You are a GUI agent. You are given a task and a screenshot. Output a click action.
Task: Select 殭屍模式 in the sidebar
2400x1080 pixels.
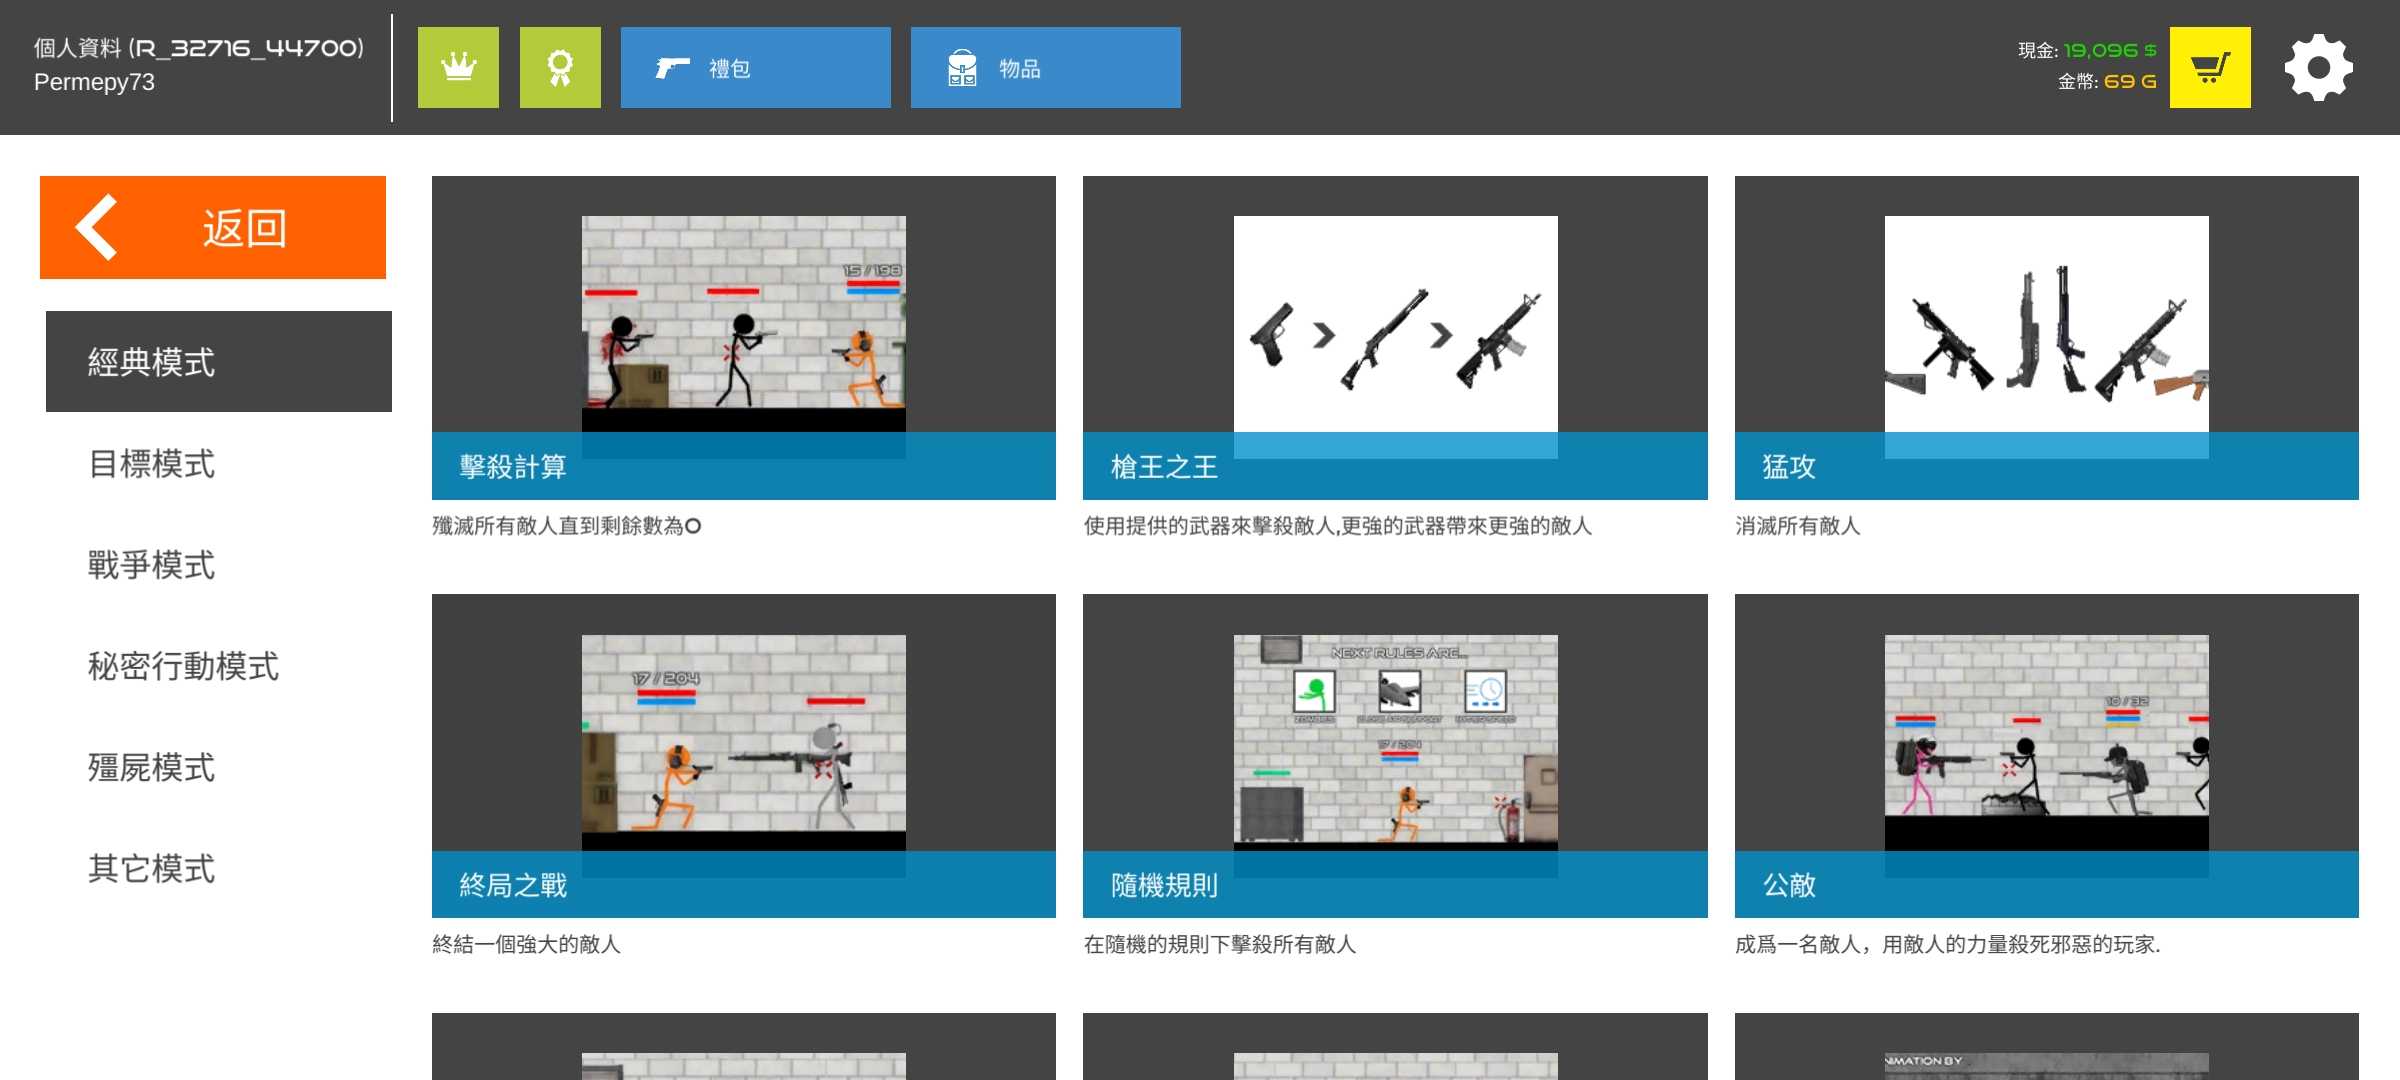pyautogui.click(x=152, y=767)
